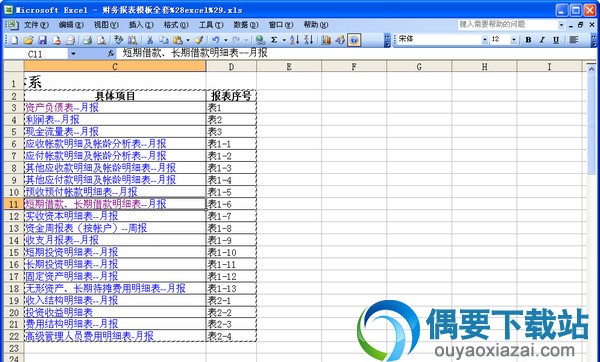
Task: Open the font name dropdown (宋体)
Action: click(x=485, y=40)
